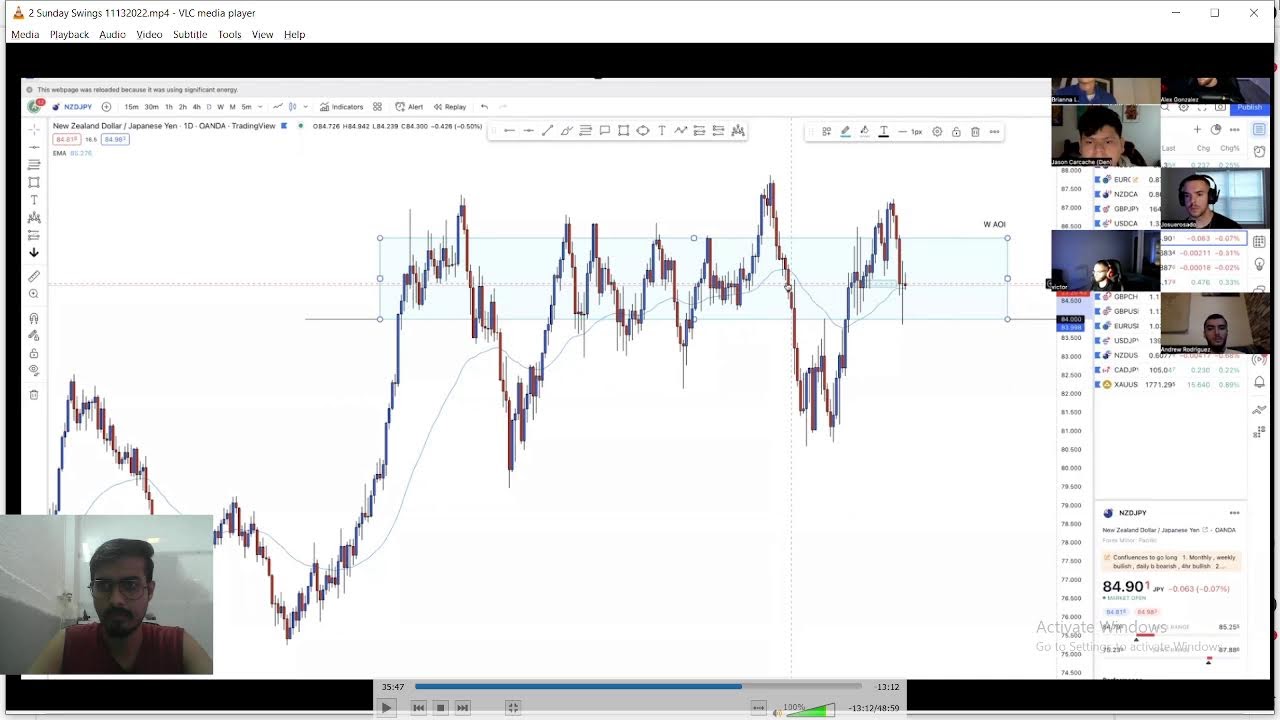Open drawing line color pencil icon

coord(845,132)
